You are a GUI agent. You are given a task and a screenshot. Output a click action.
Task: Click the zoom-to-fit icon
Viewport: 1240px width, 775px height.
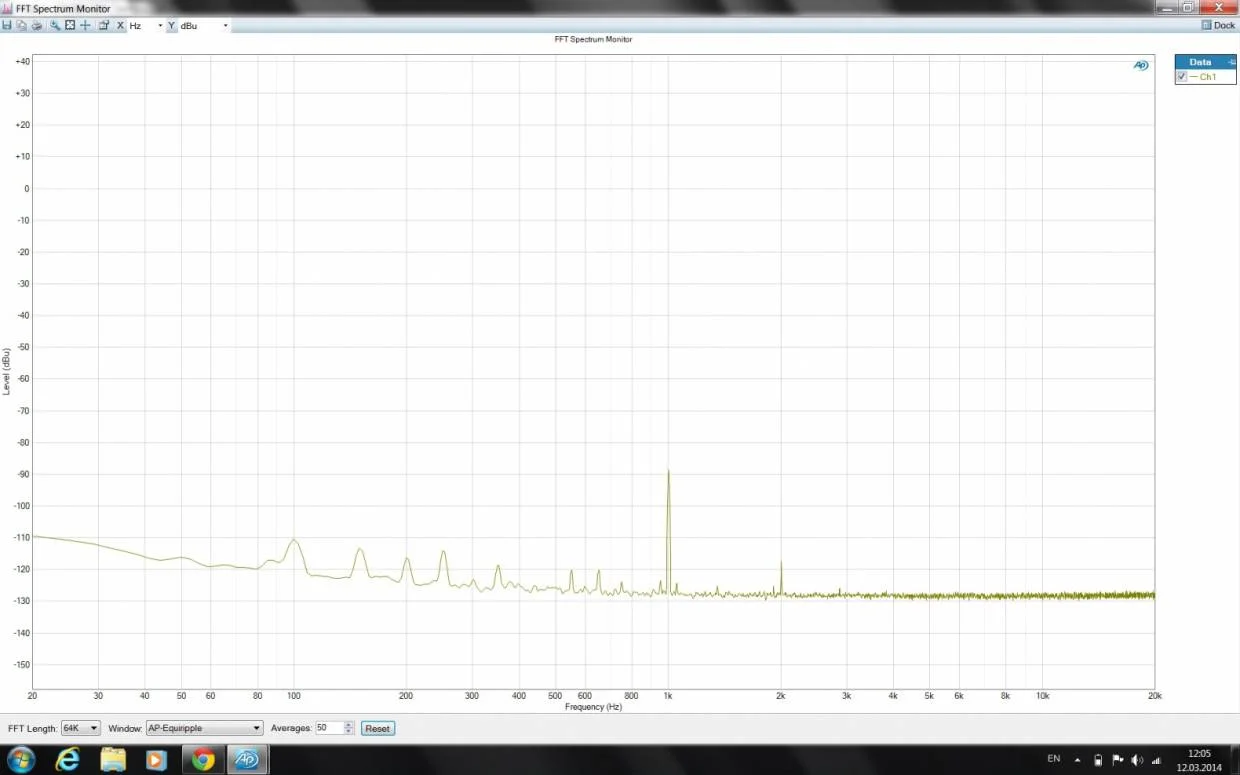coord(70,25)
